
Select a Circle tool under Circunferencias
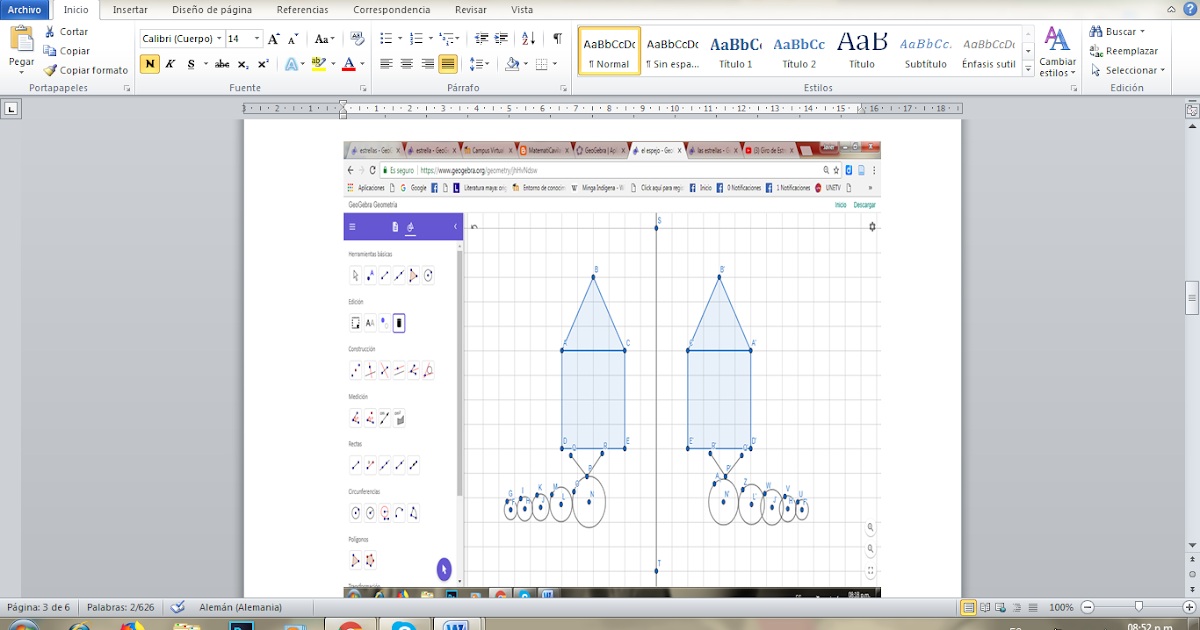[356, 512]
